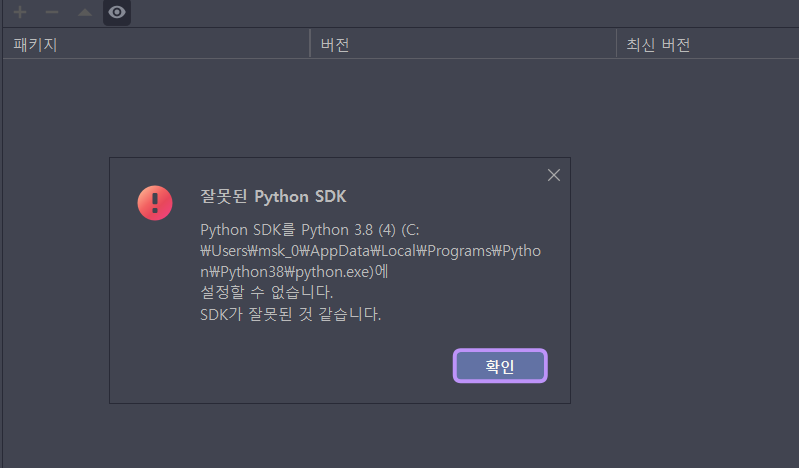Click the upgrade package up-arrow icon
This screenshot has width=799, height=468.
point(85,12)
